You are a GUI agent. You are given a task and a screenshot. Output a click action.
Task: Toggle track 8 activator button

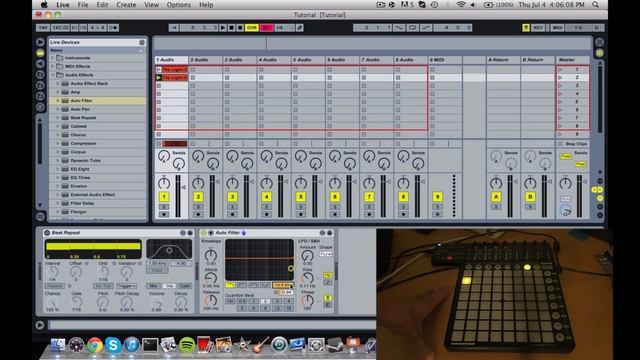click(403, 197)
